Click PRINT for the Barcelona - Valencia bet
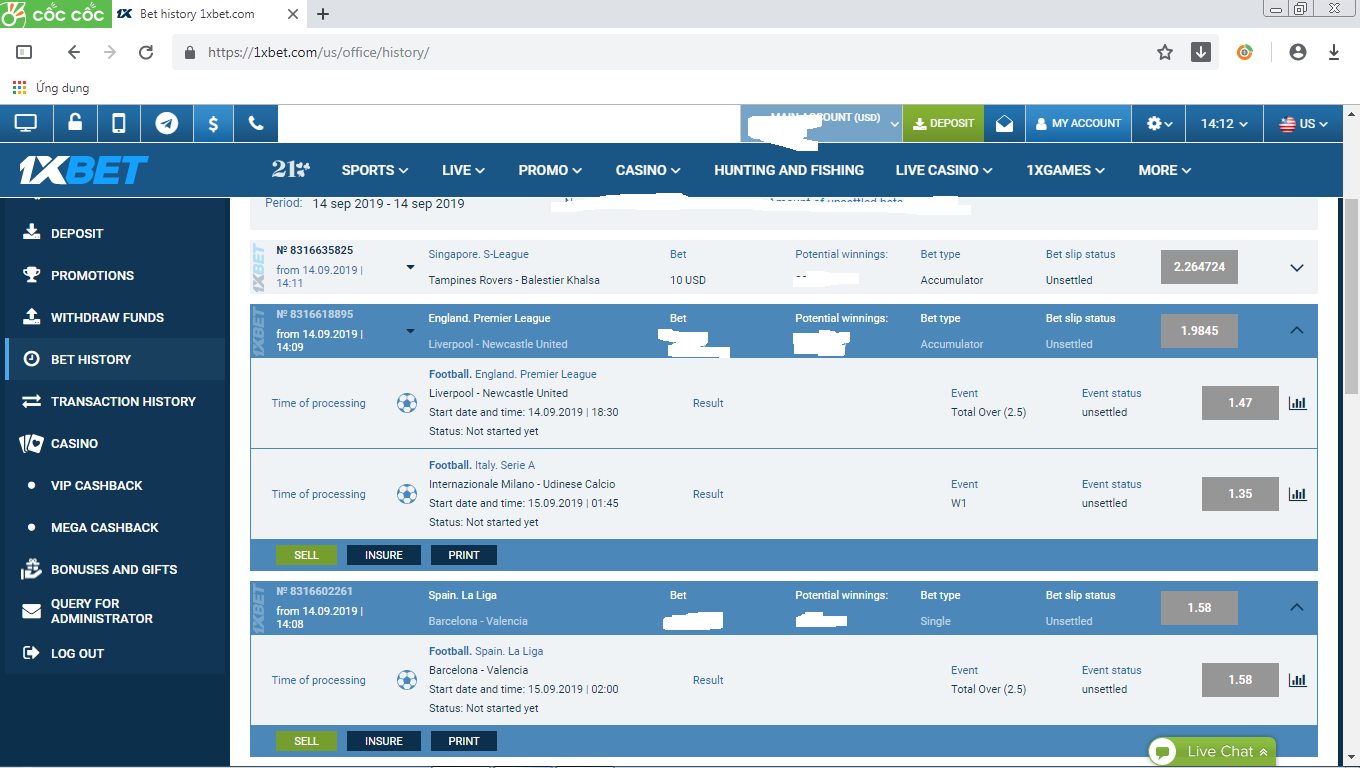1360x768 pixels. [464, 741]
